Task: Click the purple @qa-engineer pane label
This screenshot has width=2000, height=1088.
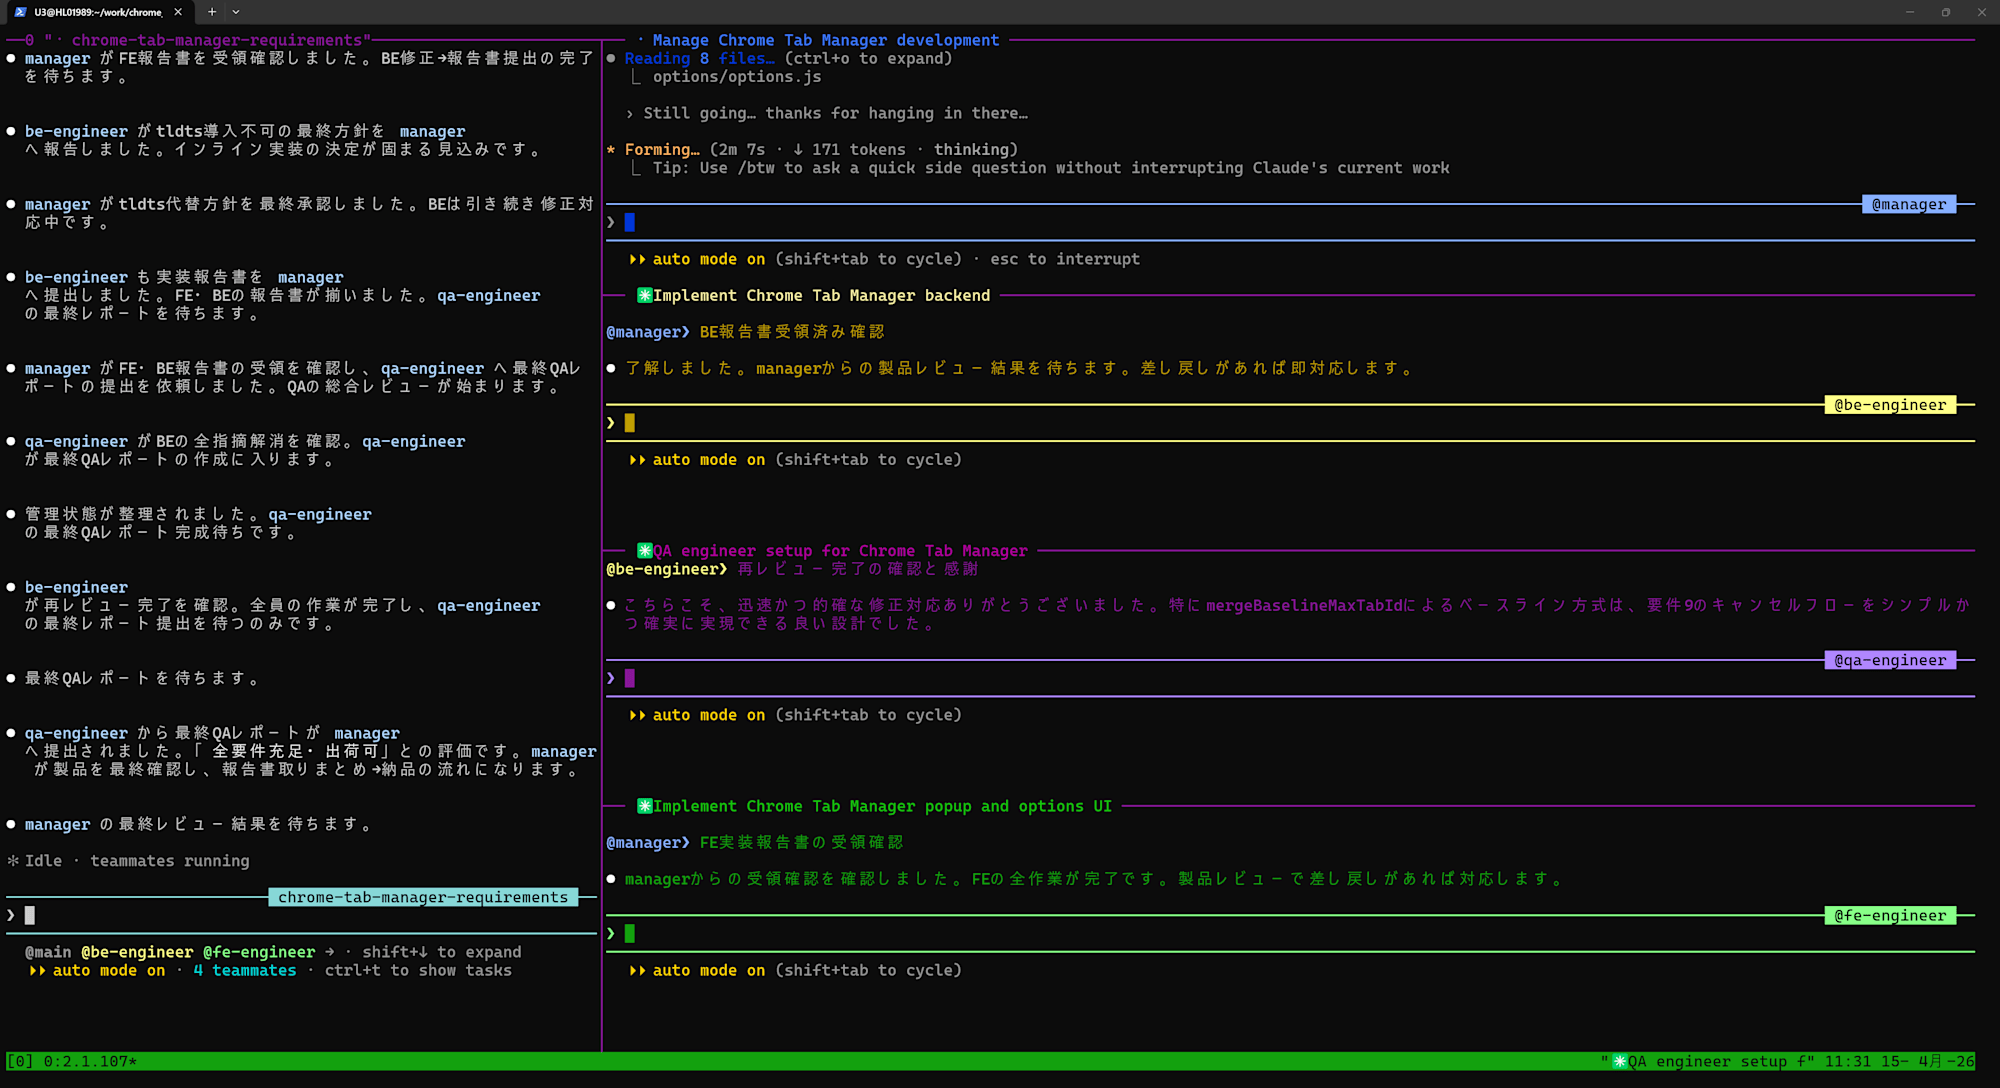Action: click(1889, 660)
